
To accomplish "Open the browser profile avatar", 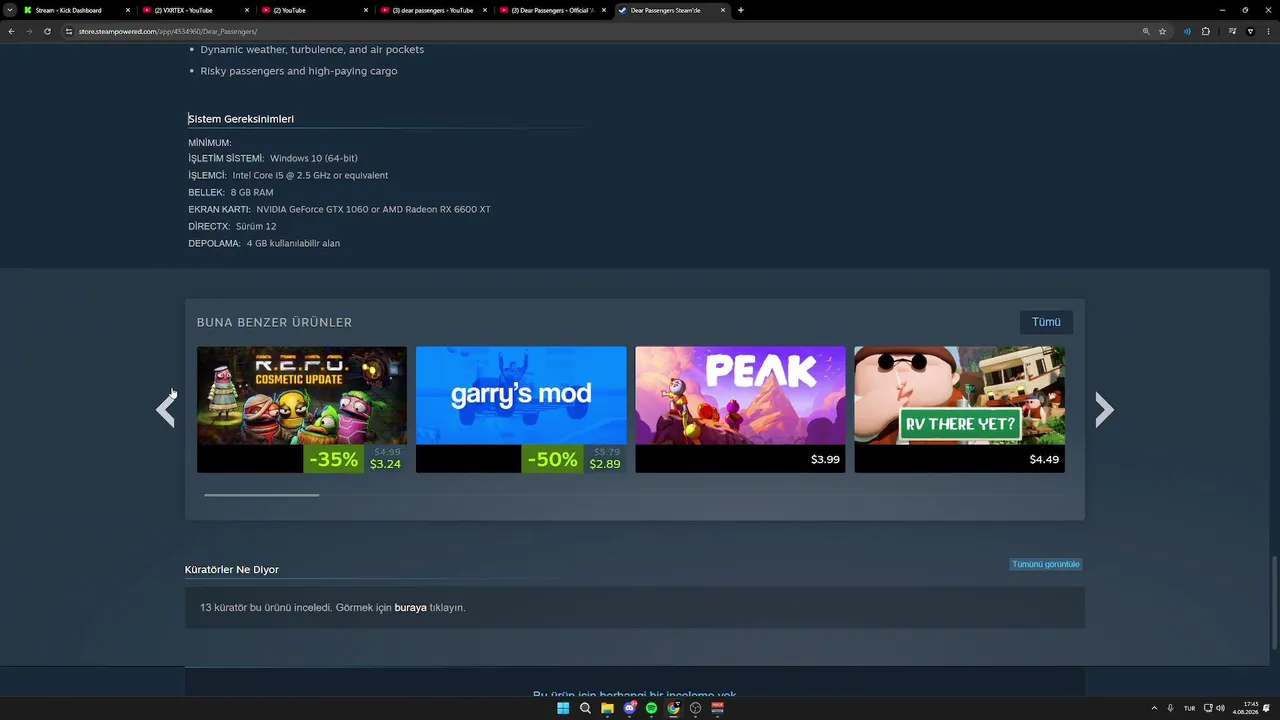I will click(1250, 31).
